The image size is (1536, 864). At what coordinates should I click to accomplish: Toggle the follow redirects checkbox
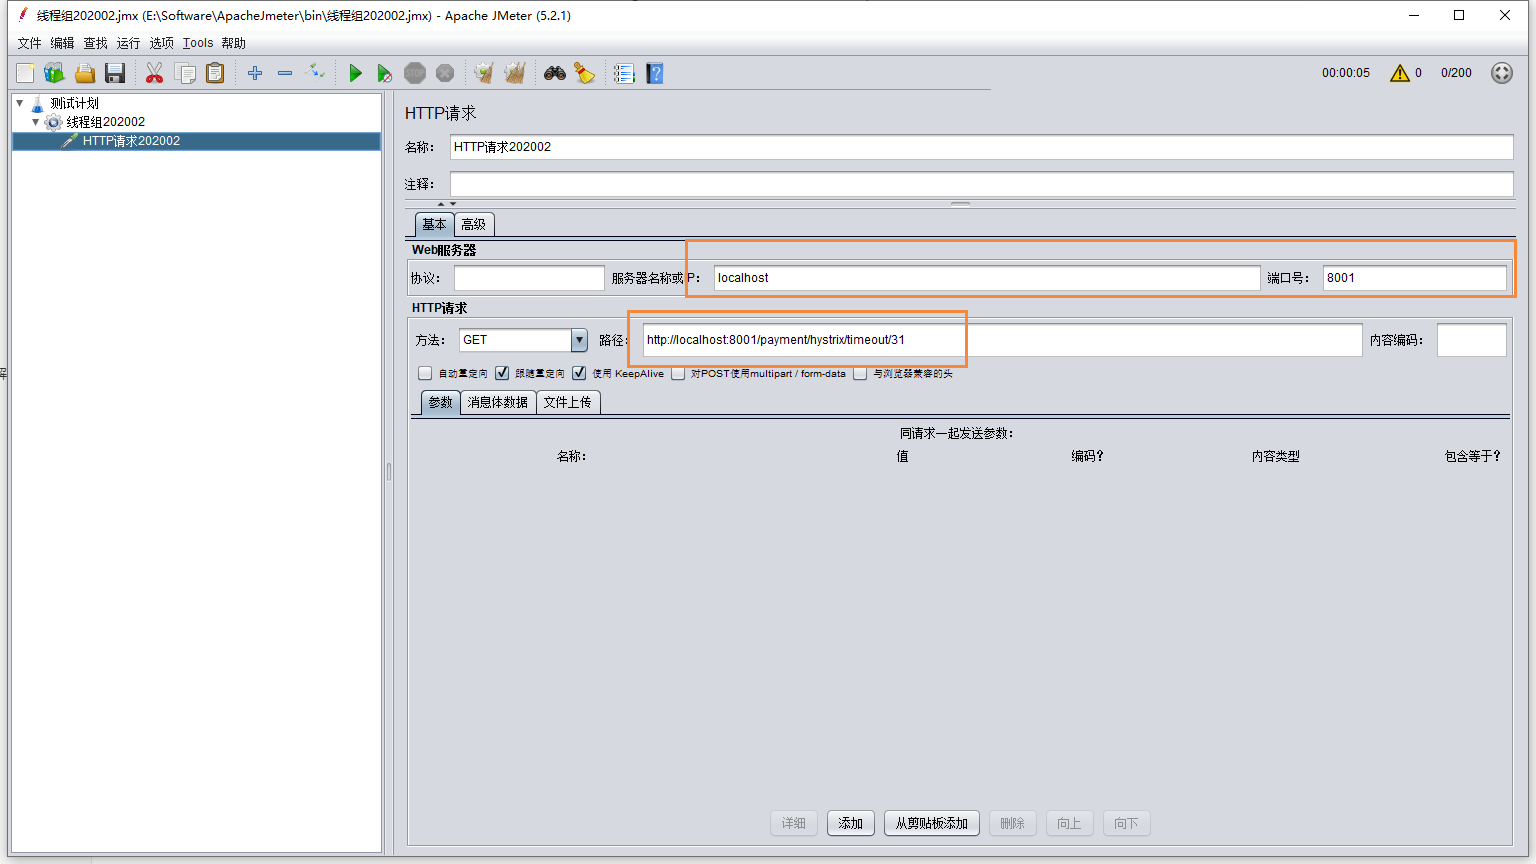pyautogui.click(x=502, y=373)
